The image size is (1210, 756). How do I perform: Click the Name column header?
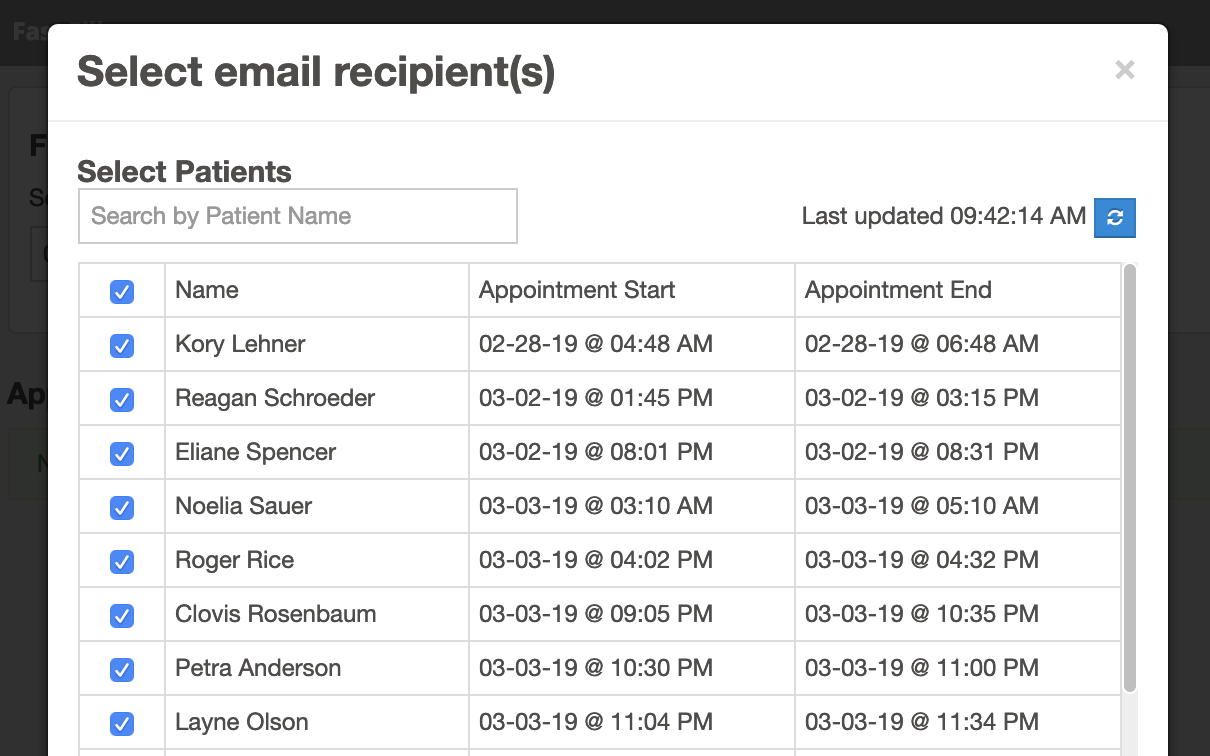207,290
